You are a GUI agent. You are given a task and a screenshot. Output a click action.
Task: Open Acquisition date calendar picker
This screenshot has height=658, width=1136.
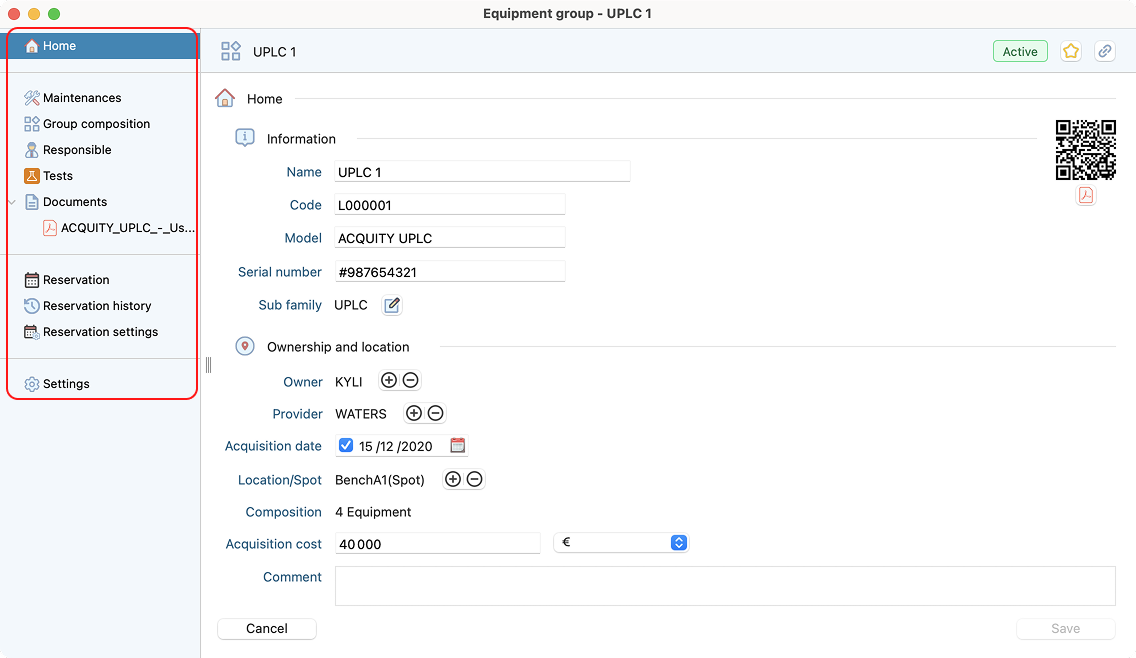tap(458, 446)
